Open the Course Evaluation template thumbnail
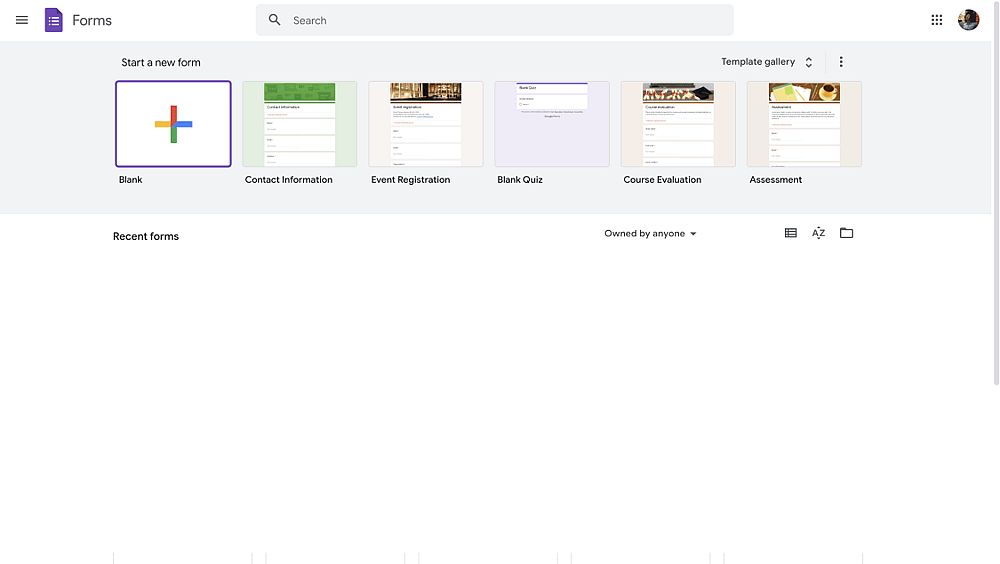The width and height of the screenshot is (1000, 564). (x=679, y=124)
